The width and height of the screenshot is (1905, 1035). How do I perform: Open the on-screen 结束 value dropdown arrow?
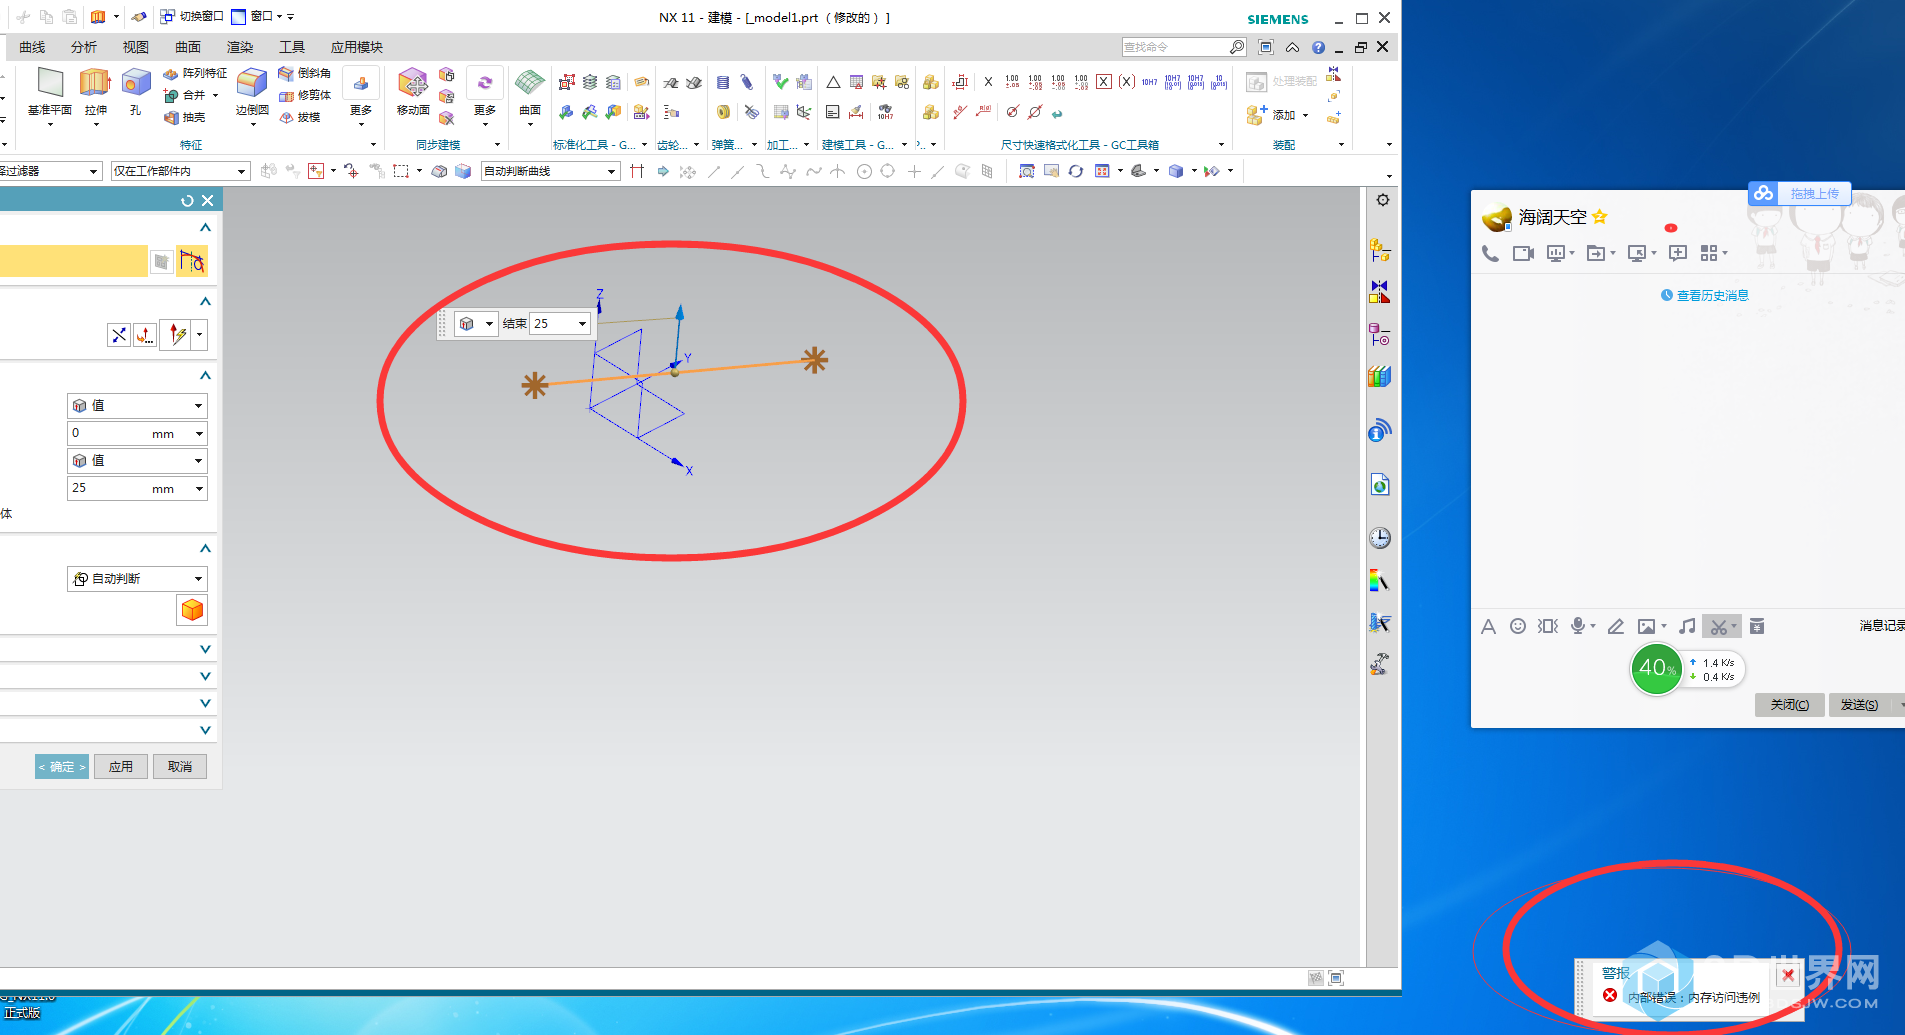point(583,324)
